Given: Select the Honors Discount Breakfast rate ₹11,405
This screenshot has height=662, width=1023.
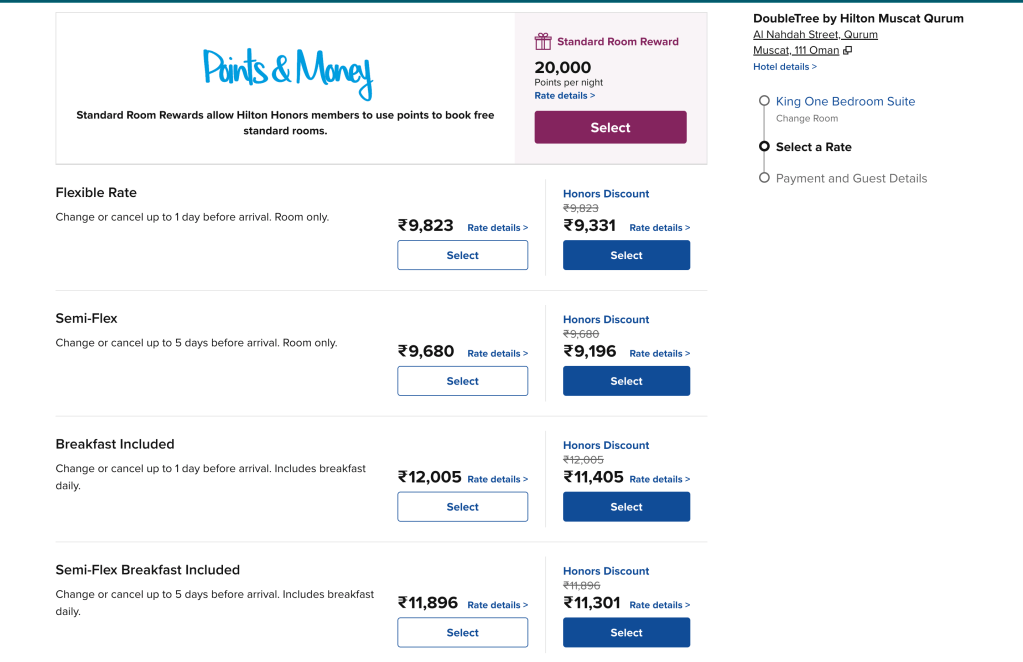Looking at the screenshot, I should 626,507.
